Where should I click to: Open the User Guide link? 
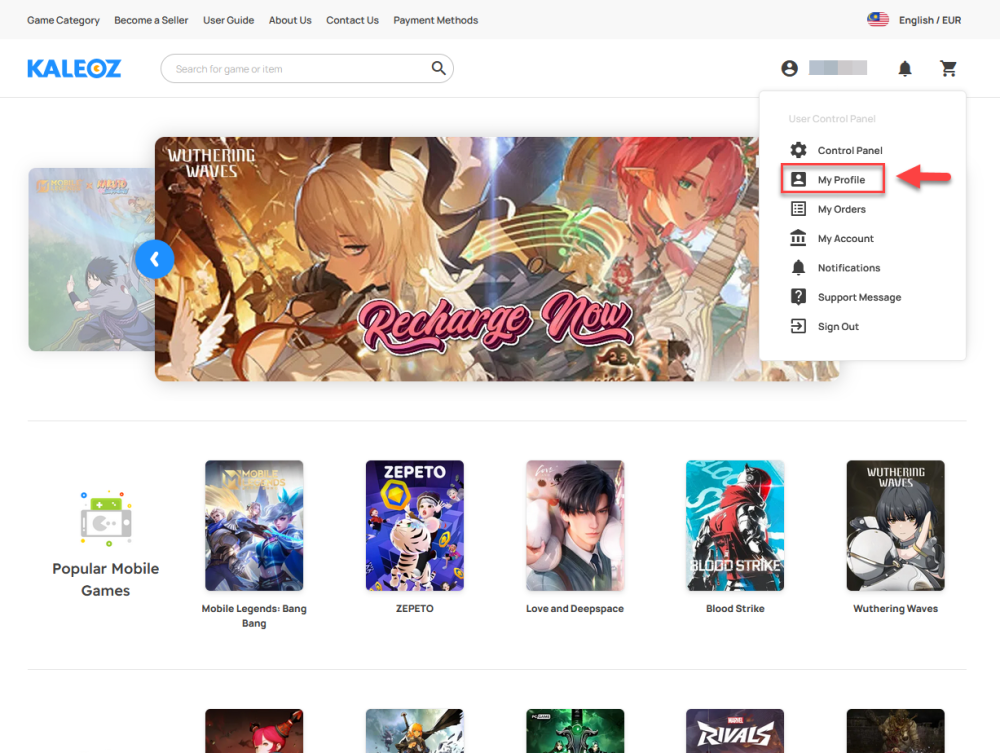tap(228, 20)
